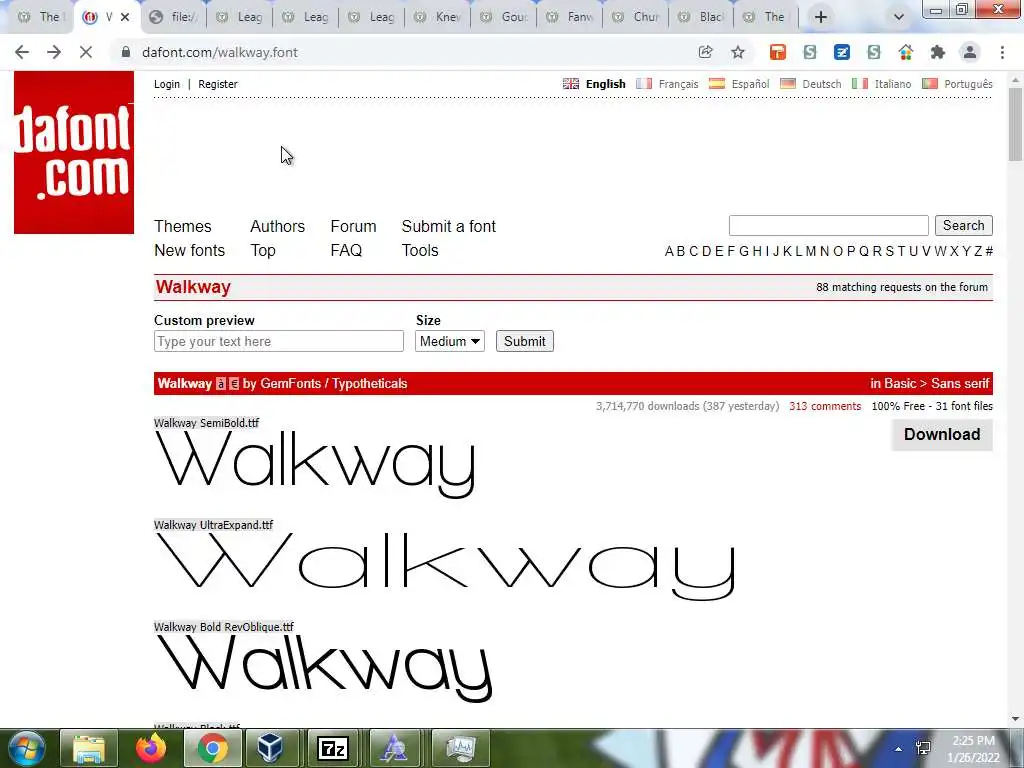This screenshot has height=768, width=1024.
Task: Click the Login link
Action: point(167,84)
